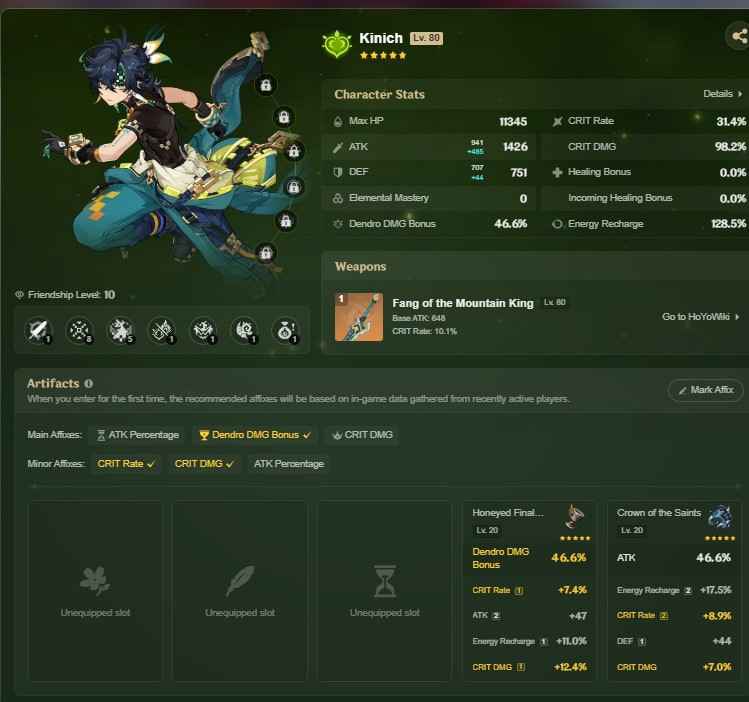
Task: Click the Incoming Healing Bonus stat row
Action: [x=645, y=198]
